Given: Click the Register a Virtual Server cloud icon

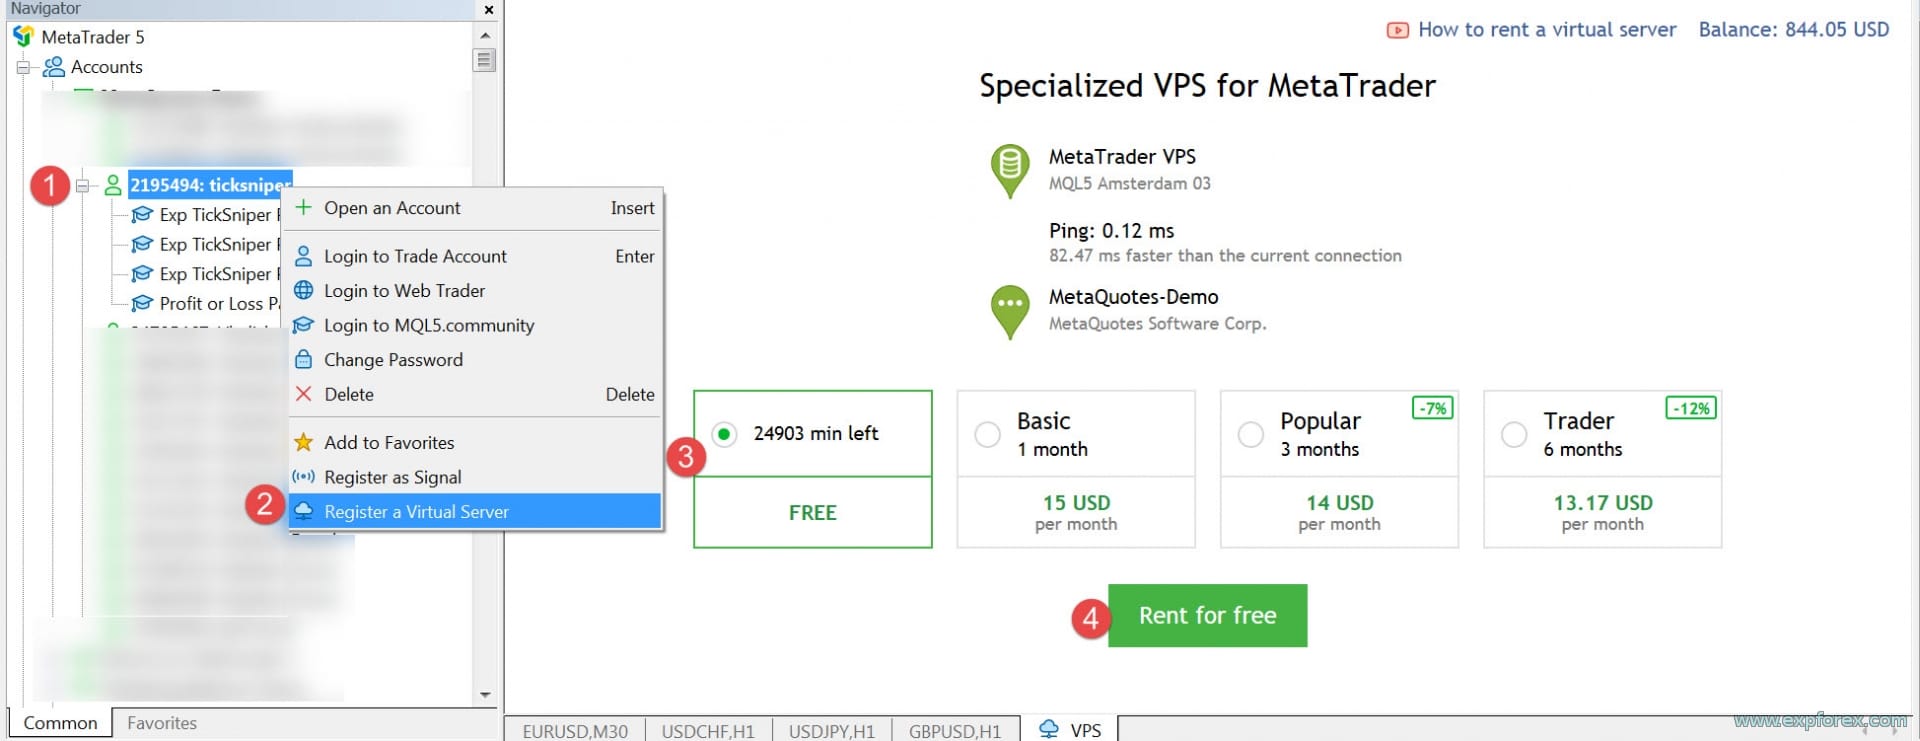Looking at the screenshot, I should pyautogui.click(x=304, y=511).
